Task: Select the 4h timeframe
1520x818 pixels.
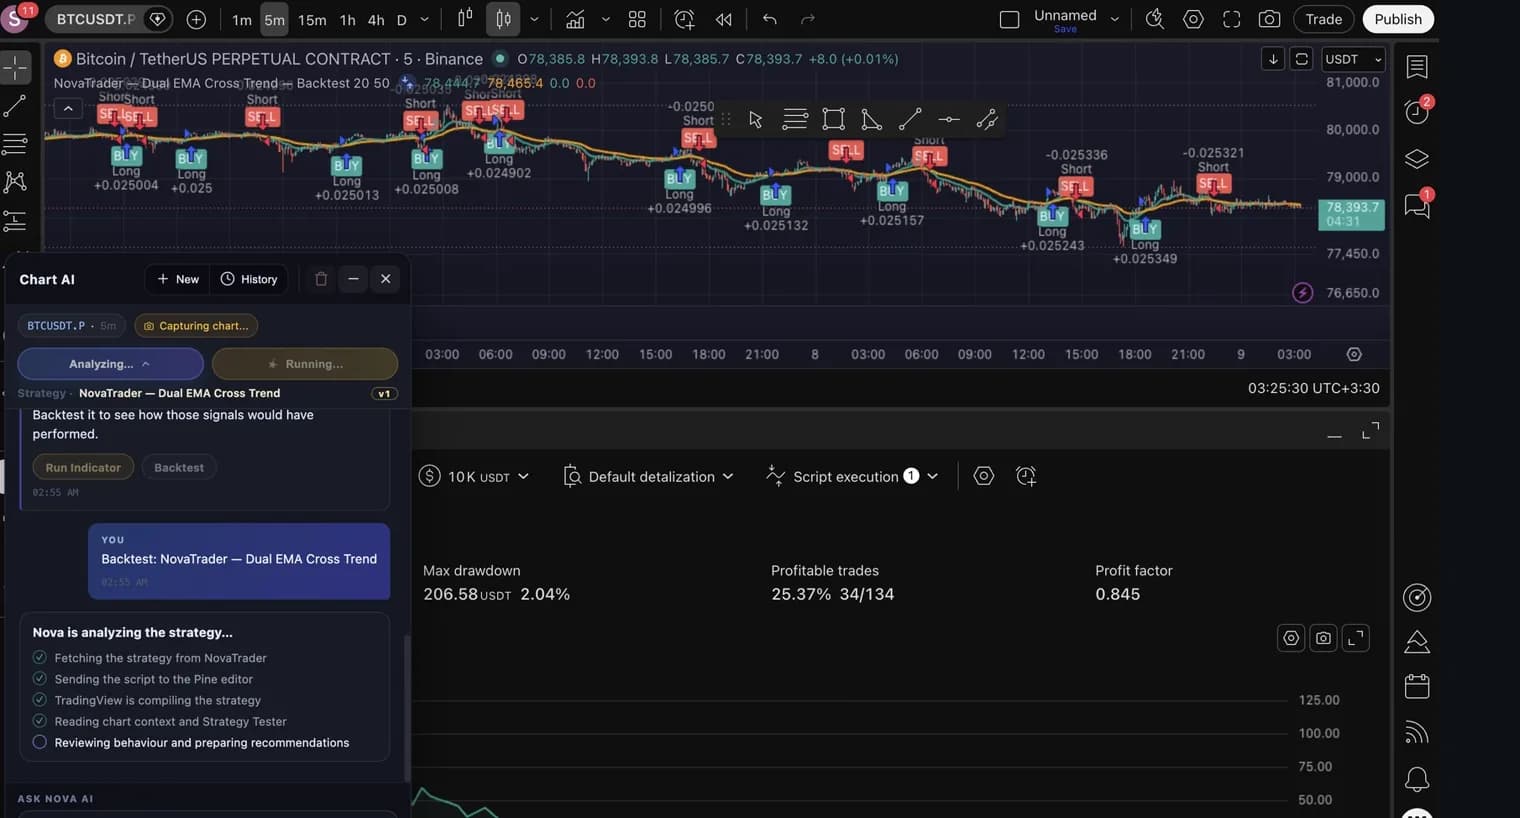Action: [x=376, y=19]
